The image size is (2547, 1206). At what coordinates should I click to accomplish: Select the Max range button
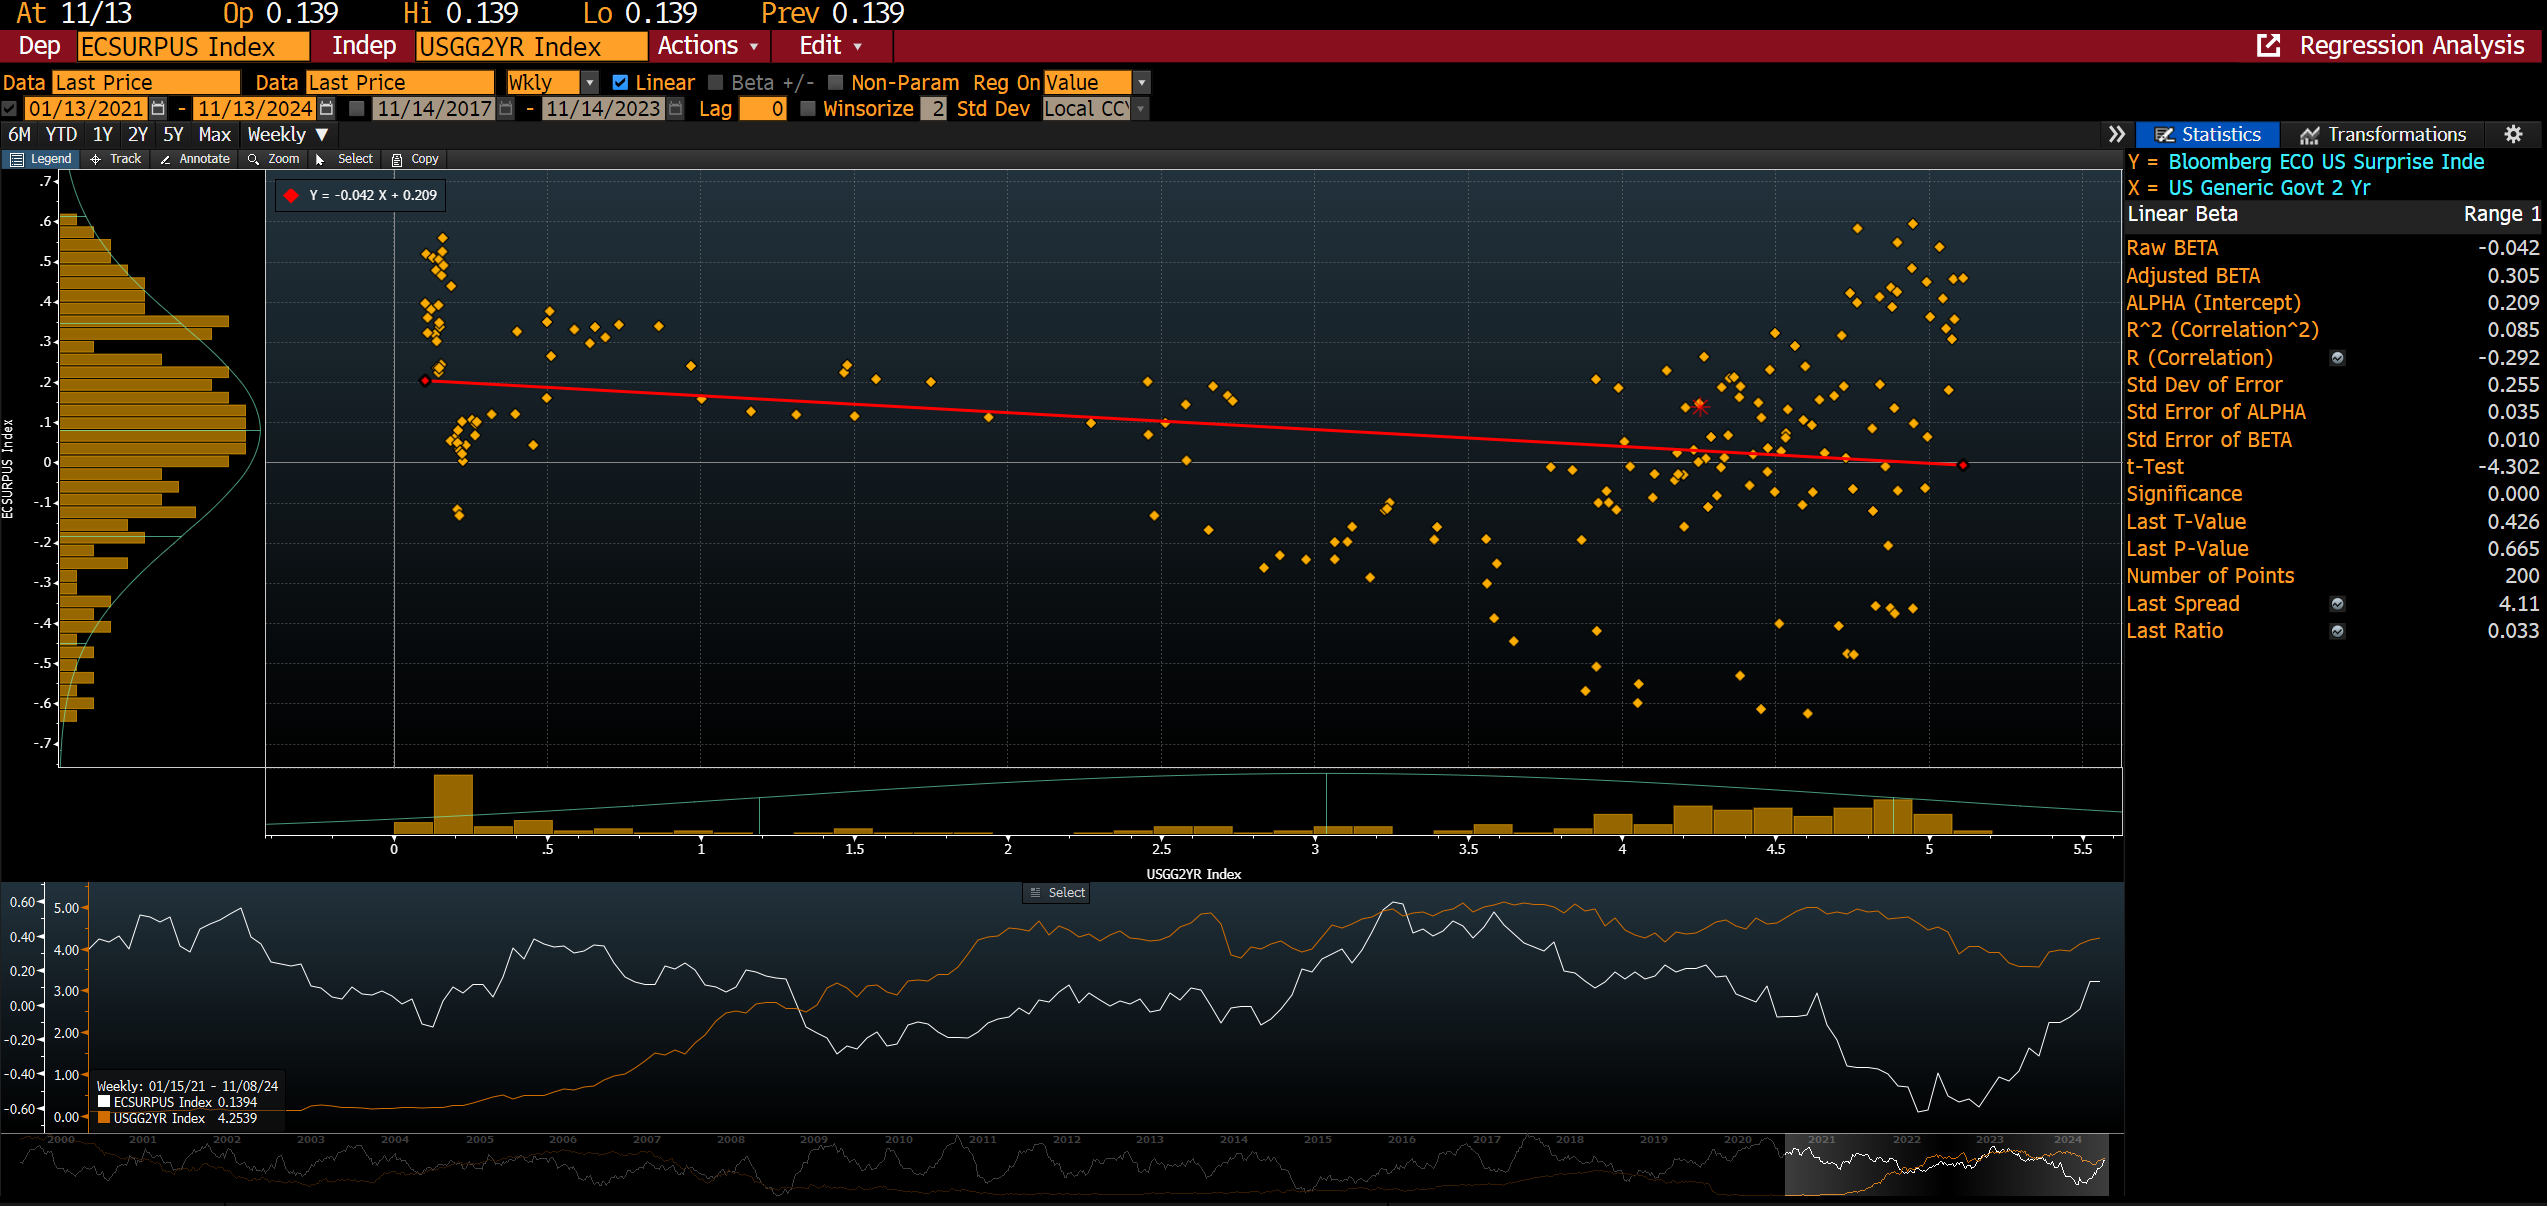point(215,134)
